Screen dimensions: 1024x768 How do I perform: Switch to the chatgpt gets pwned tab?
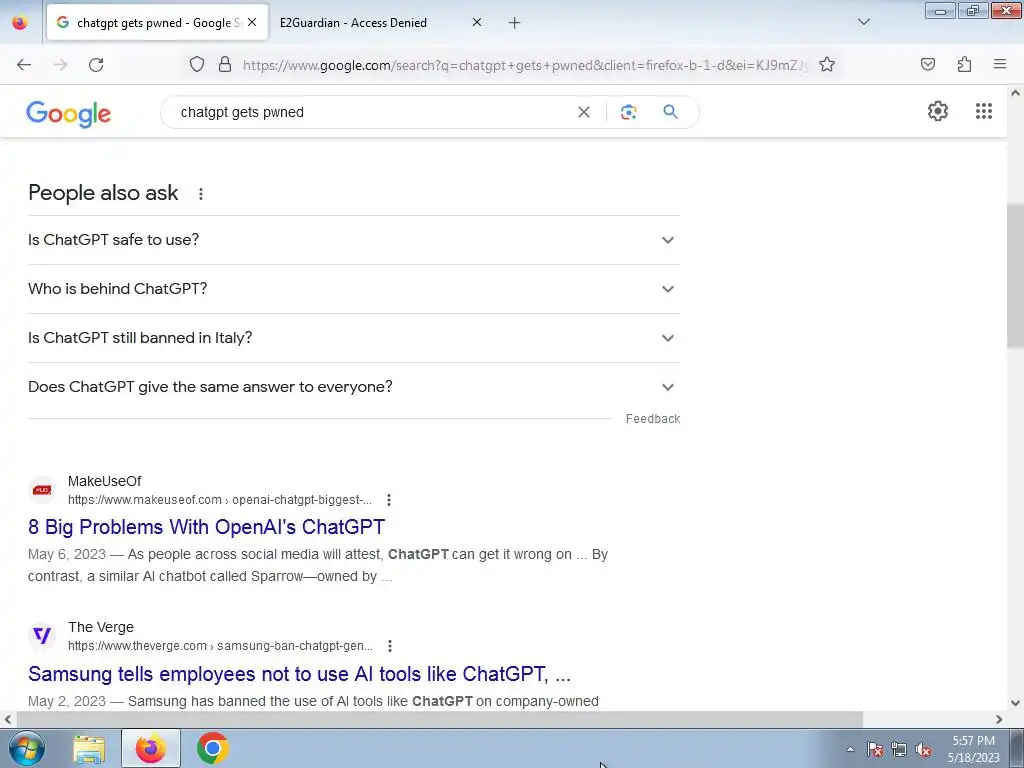click(x=157, y=22)
